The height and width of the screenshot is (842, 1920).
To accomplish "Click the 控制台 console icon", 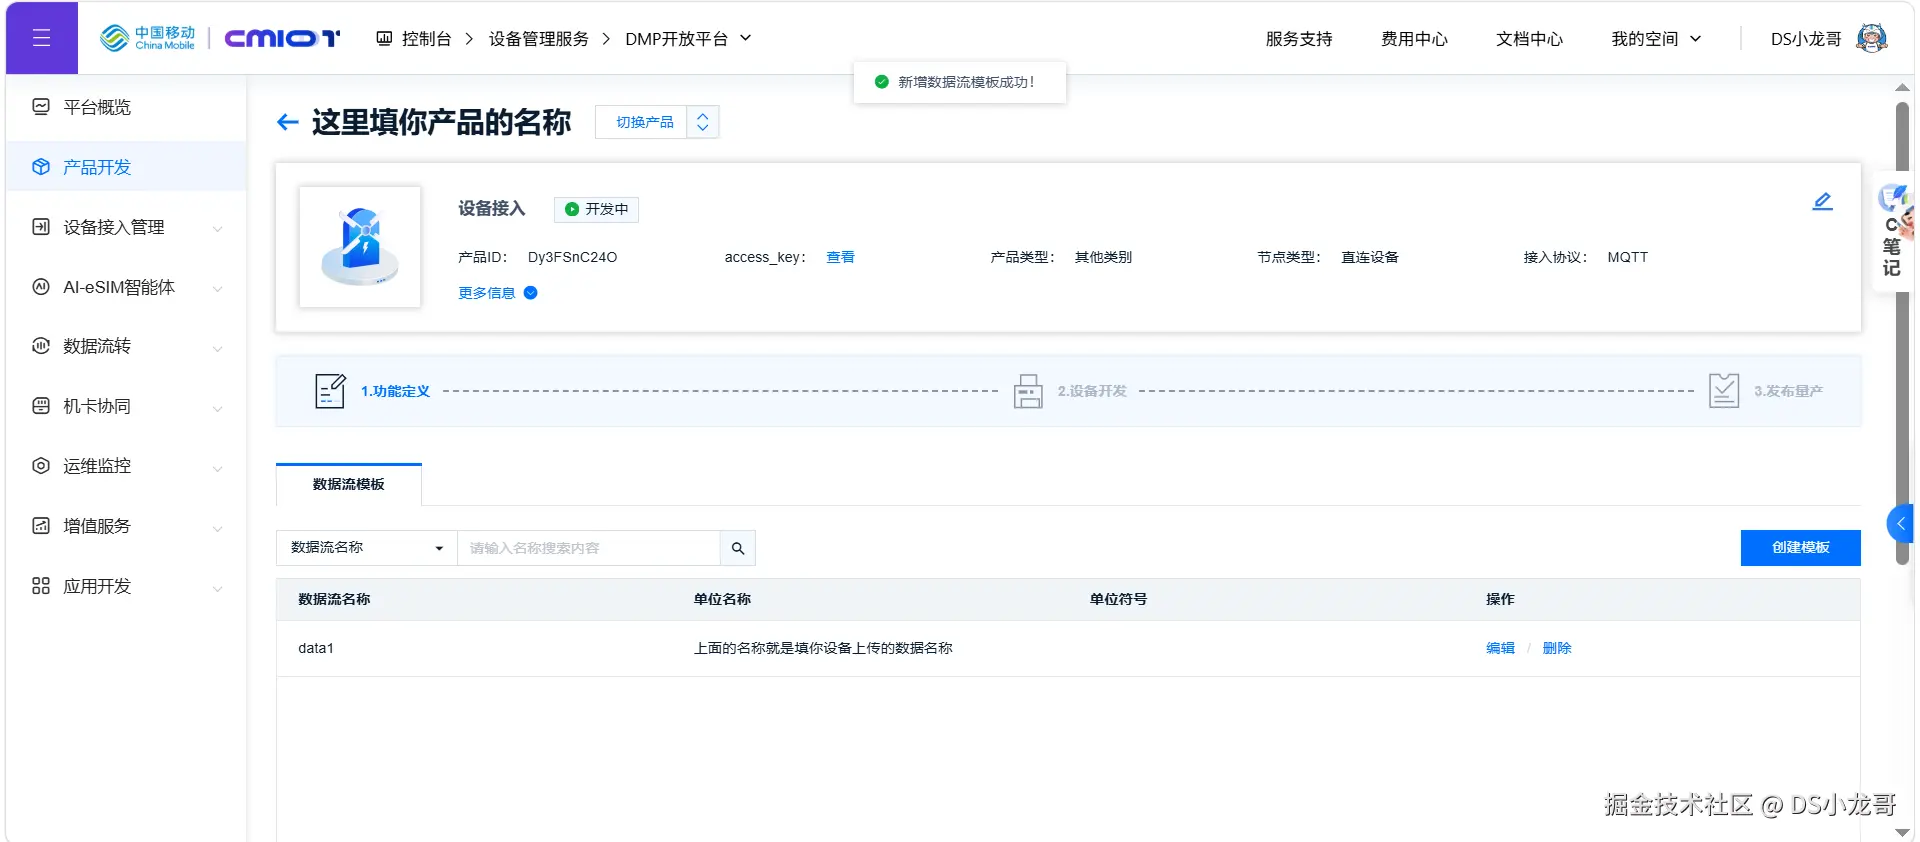I will (384, 38).
